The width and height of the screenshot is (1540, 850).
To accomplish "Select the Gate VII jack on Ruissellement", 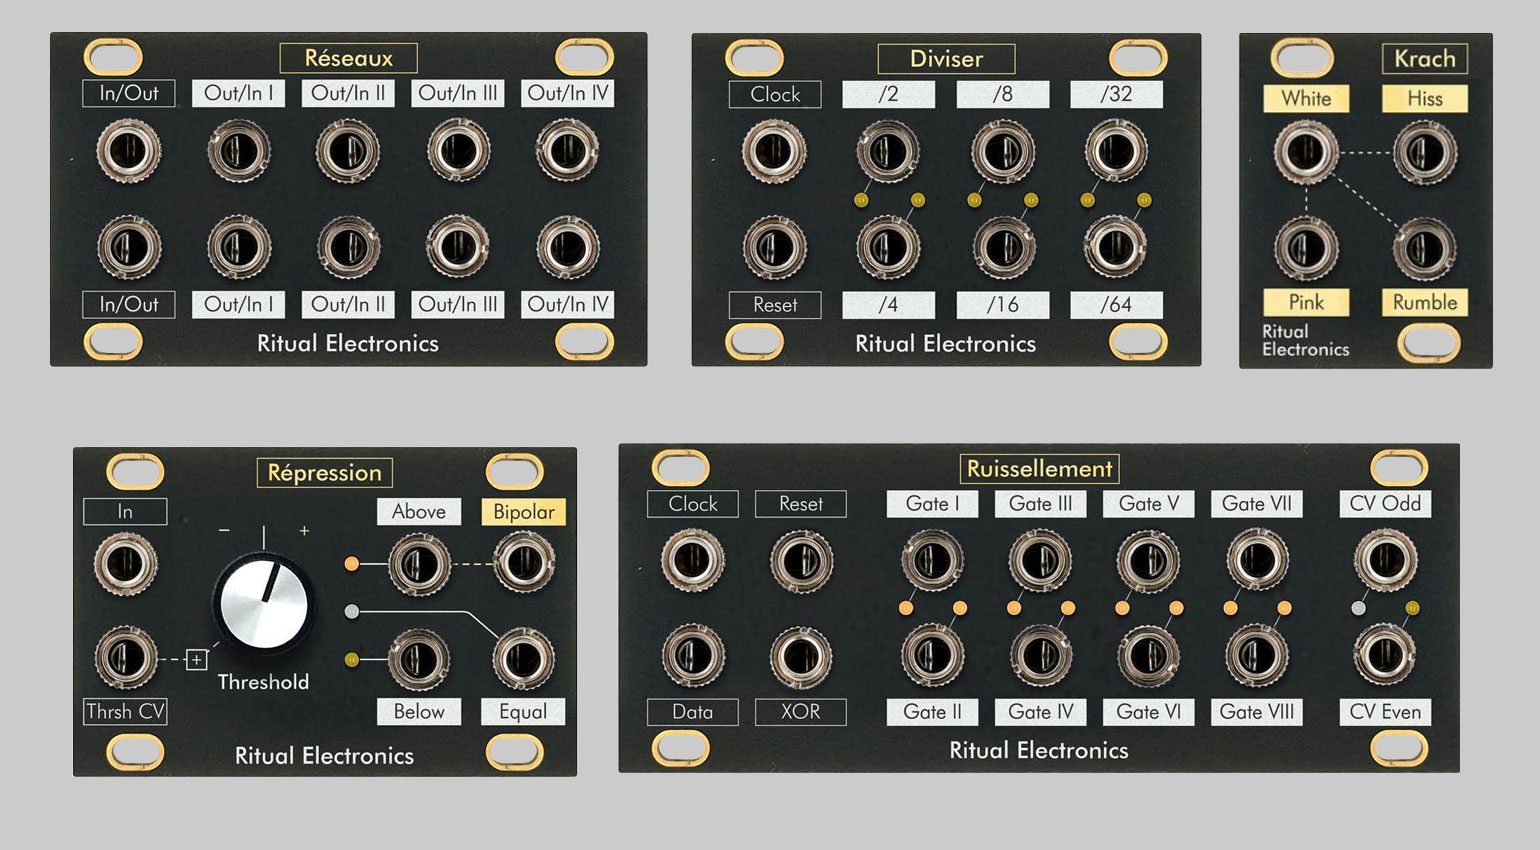I will tap(1257, 558).
